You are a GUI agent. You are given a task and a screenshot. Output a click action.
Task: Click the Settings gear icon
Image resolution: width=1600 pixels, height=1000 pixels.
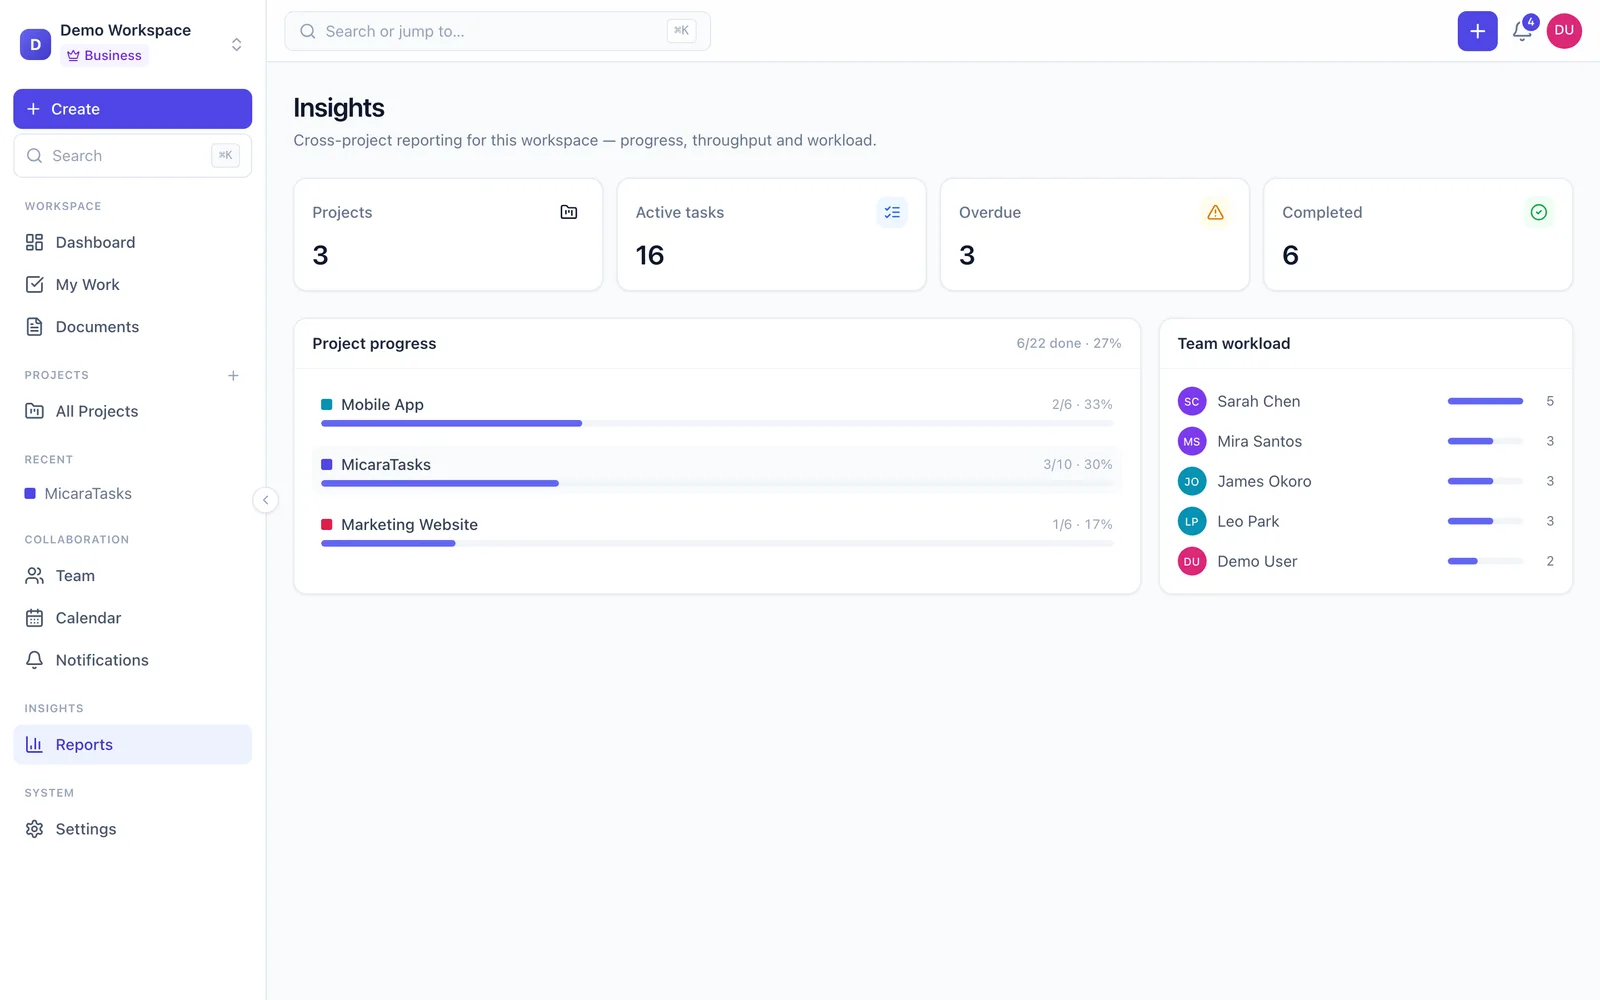click(34, 829)
